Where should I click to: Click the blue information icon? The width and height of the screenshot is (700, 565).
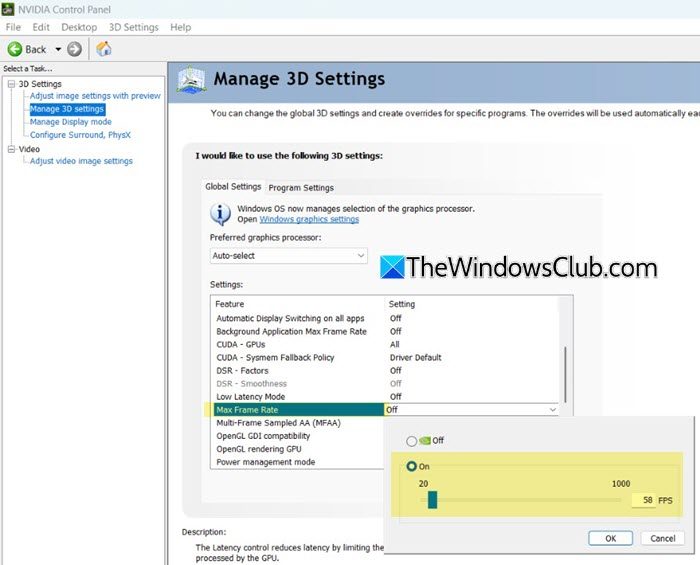click(220, 214)
